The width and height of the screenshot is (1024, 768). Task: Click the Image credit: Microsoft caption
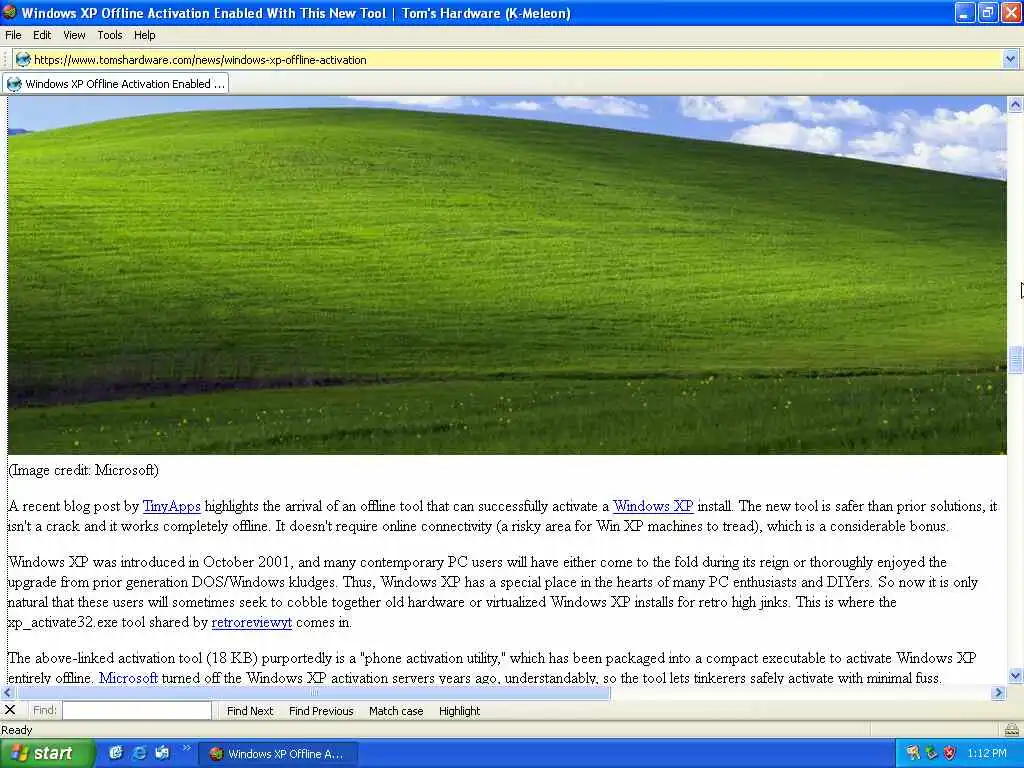click(84, 470)
